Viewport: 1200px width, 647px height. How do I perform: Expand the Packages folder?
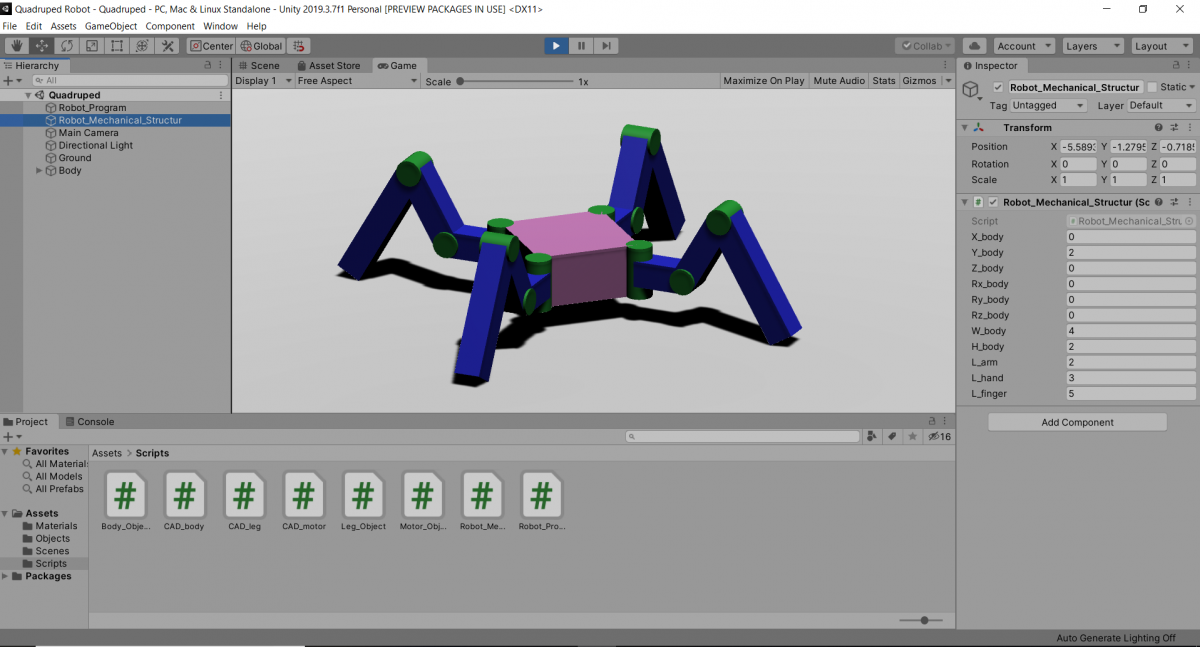point(6,577)
